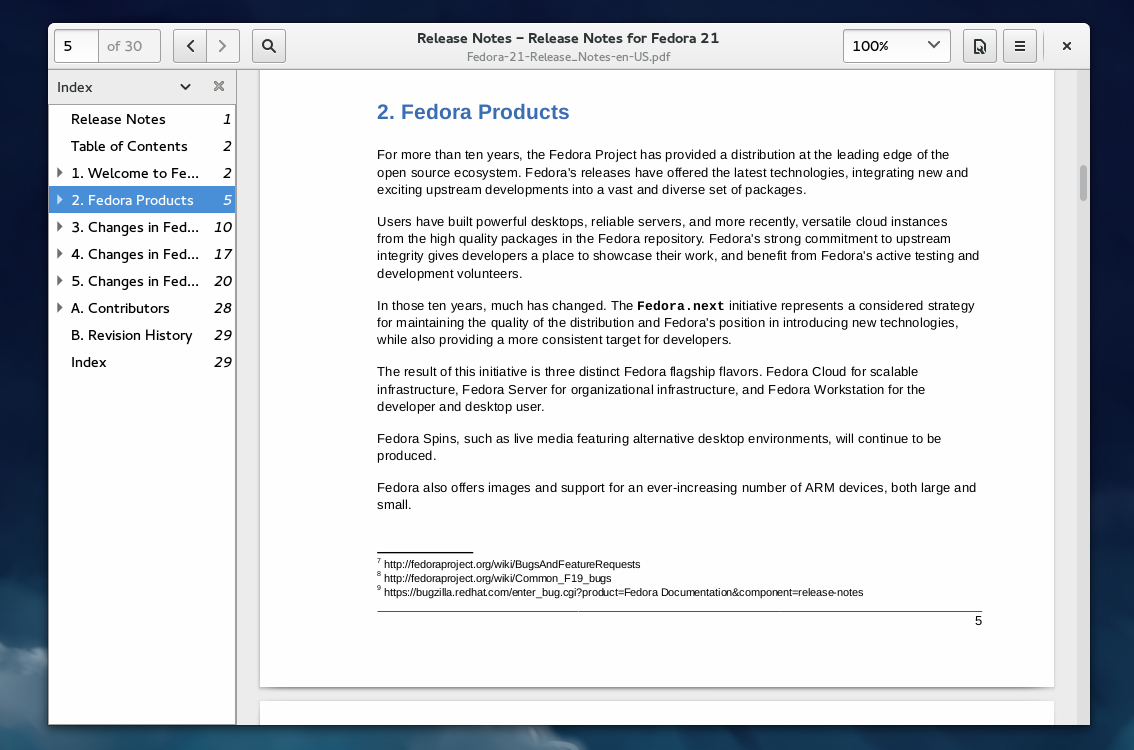Screen dimensions: 1134x750
Task: Open the annotation tool icon
Action: 979,46
